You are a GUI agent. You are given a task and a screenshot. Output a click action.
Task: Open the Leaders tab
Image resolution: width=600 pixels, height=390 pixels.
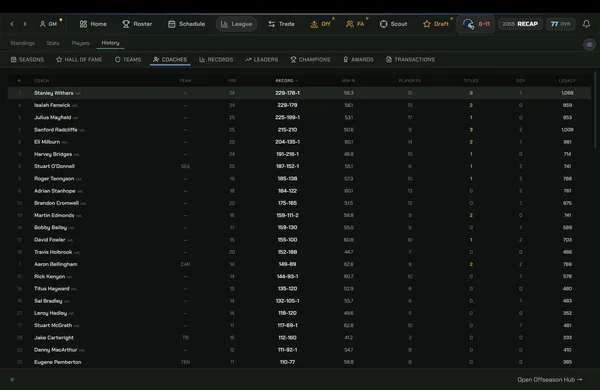(x=262, y=60)
